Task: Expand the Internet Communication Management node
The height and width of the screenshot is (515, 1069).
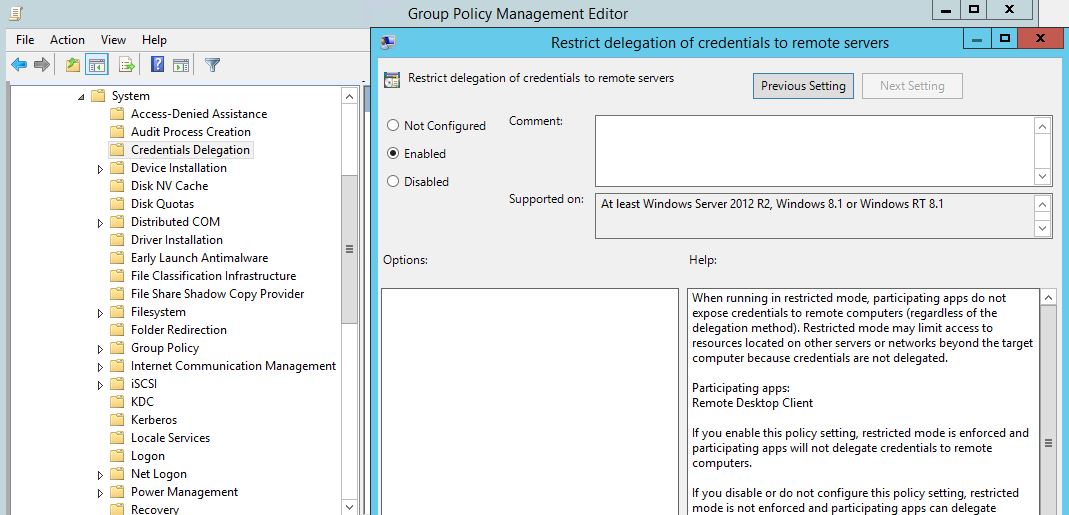Action: coord(101,366)
